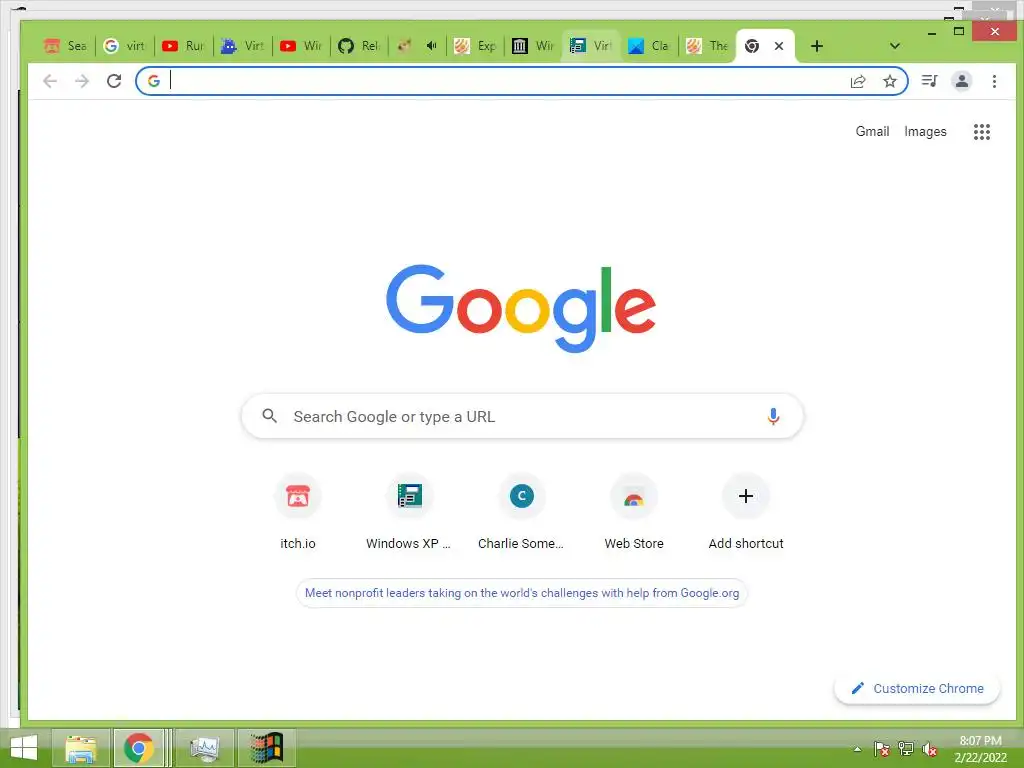Go back with the back arrow
This screenshot has width=1024, height=768.
click(50, 81)
